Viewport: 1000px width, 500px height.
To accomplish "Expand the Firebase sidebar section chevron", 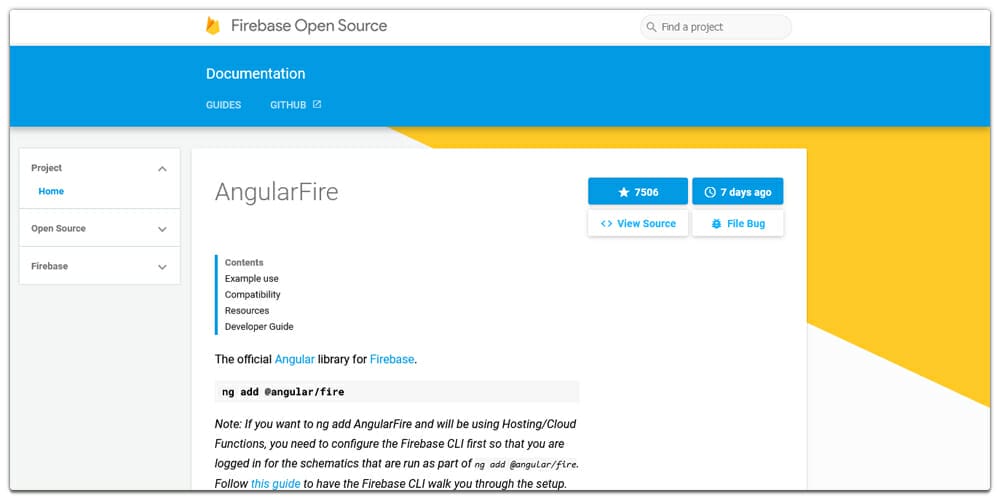I will click(163, 267).
